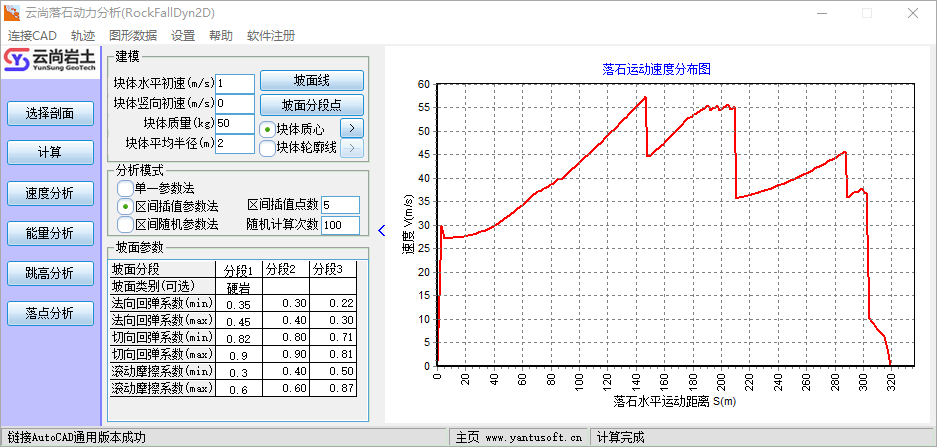Click the 硬岩 slope category cell
Screen dimensions: 937x447
click(x=238, y=287)
